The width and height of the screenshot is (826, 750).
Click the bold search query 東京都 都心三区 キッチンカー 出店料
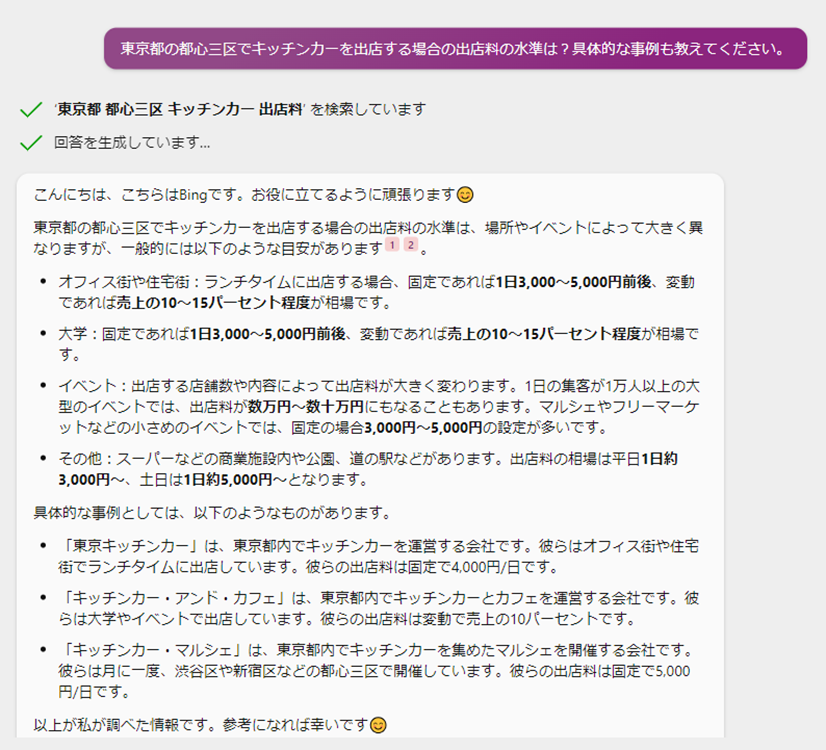tap(180, 109)
